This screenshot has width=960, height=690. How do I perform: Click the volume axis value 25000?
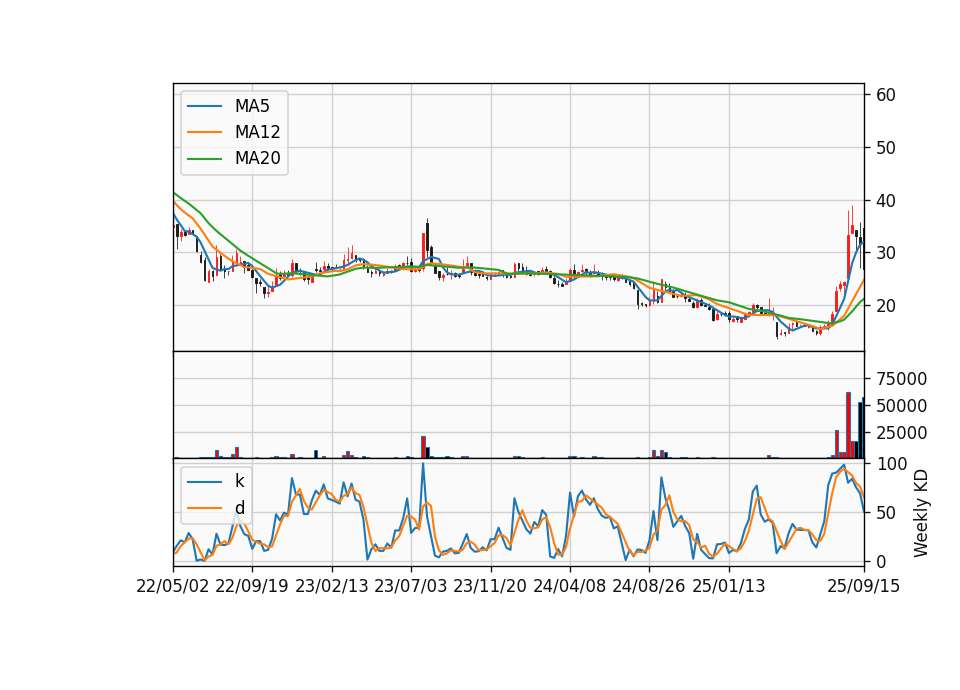pos(901,433)
